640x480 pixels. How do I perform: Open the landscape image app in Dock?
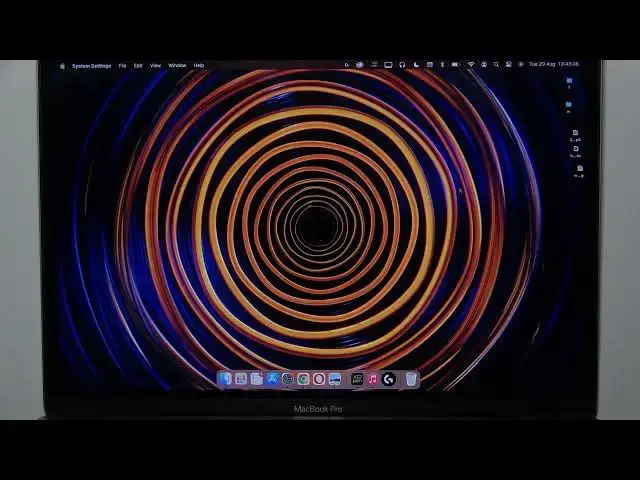tap(335, 379)
